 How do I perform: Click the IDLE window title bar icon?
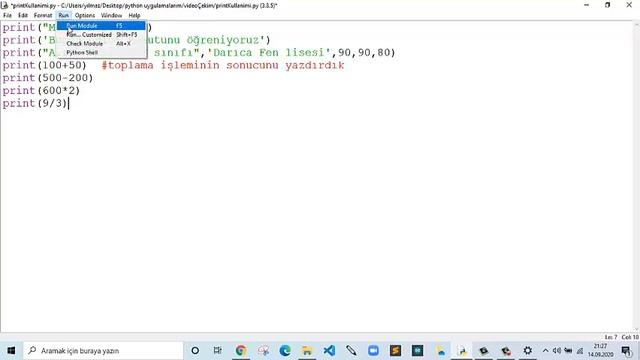(x=4, y=5)
